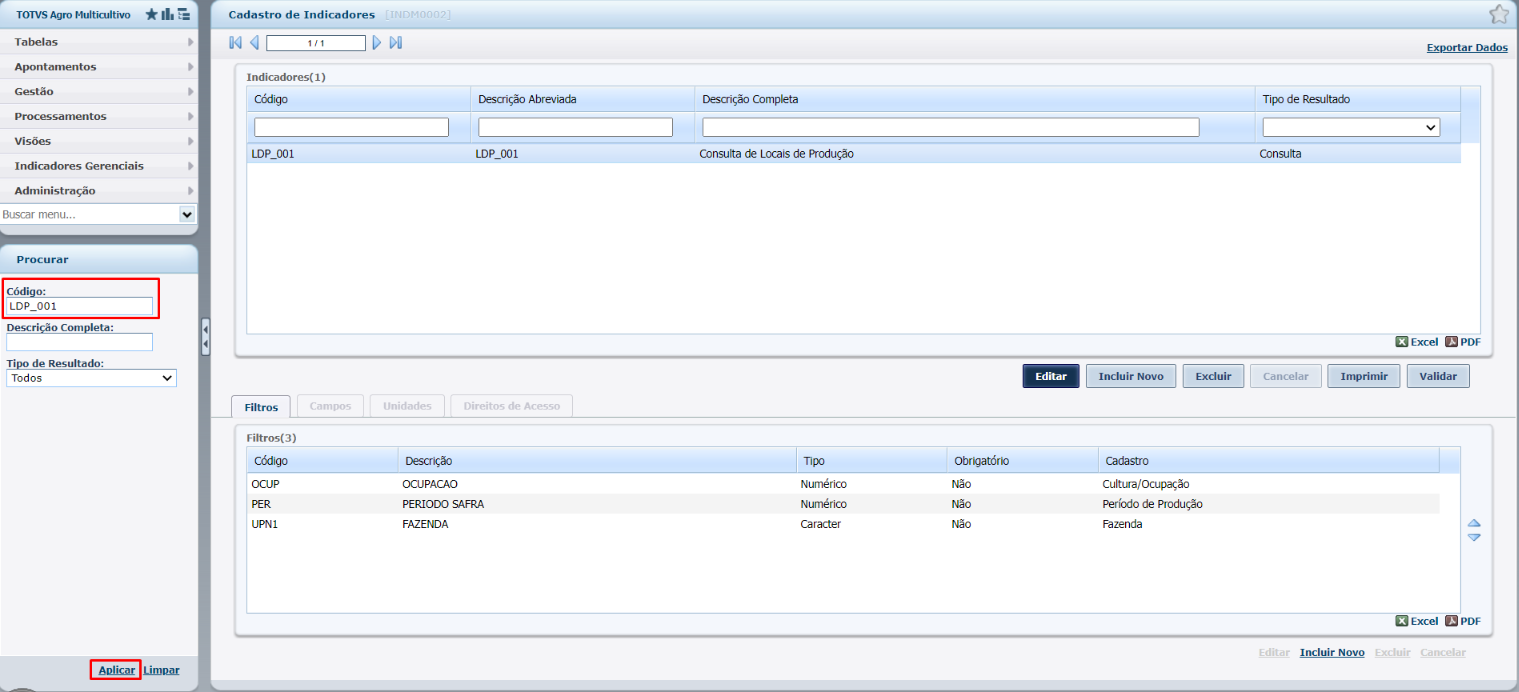Switch to the Filtros tab
Screen dimensions: 1519x692
261,407
